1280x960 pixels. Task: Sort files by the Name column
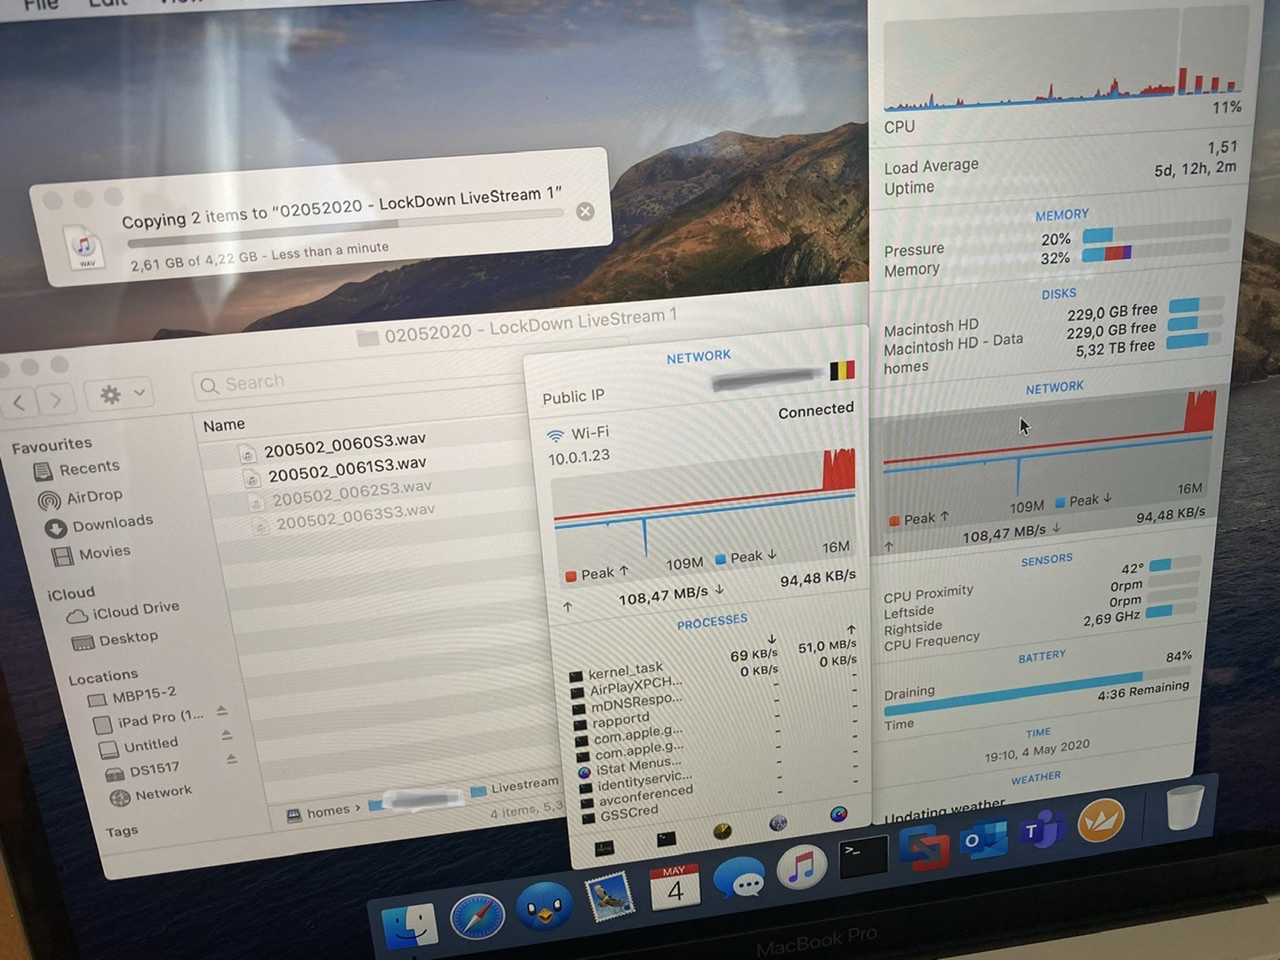click(x=224, y=425)
